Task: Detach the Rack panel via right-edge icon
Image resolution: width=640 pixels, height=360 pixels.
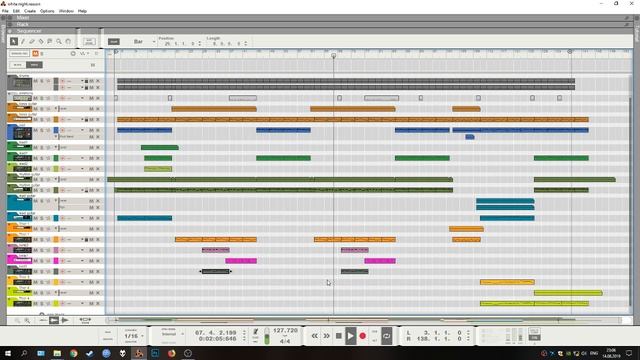Action: click(x=627, y=24)
